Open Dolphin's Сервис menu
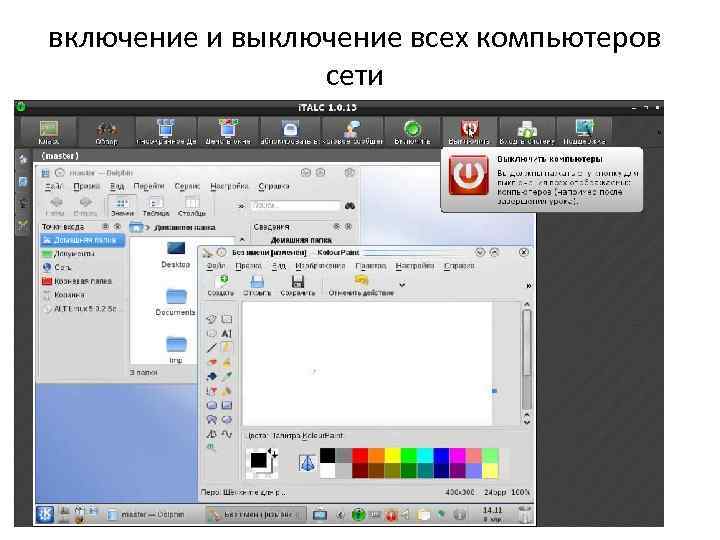720x540 pixels. click(187, 186)
